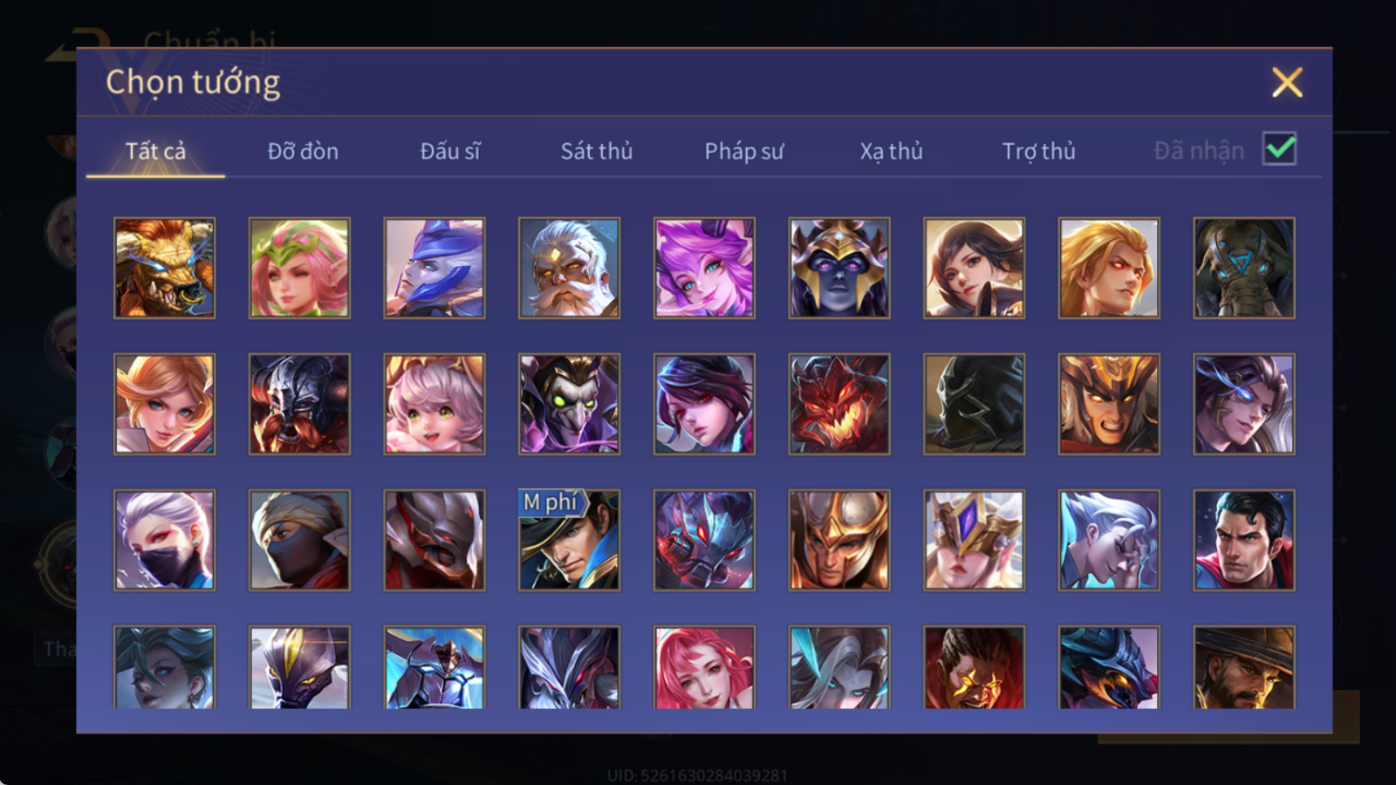Switch to the 'Đỡ đòn' tab
The height and width of the screenshot is (785, 1396).
[x=303, y=151]
